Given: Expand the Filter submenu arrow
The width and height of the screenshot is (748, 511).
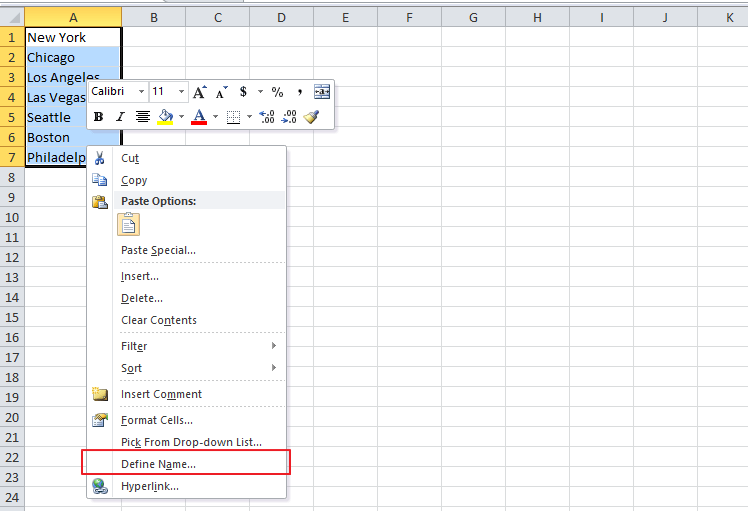Looking at the screenshot, I should click(x=274, y=345).
